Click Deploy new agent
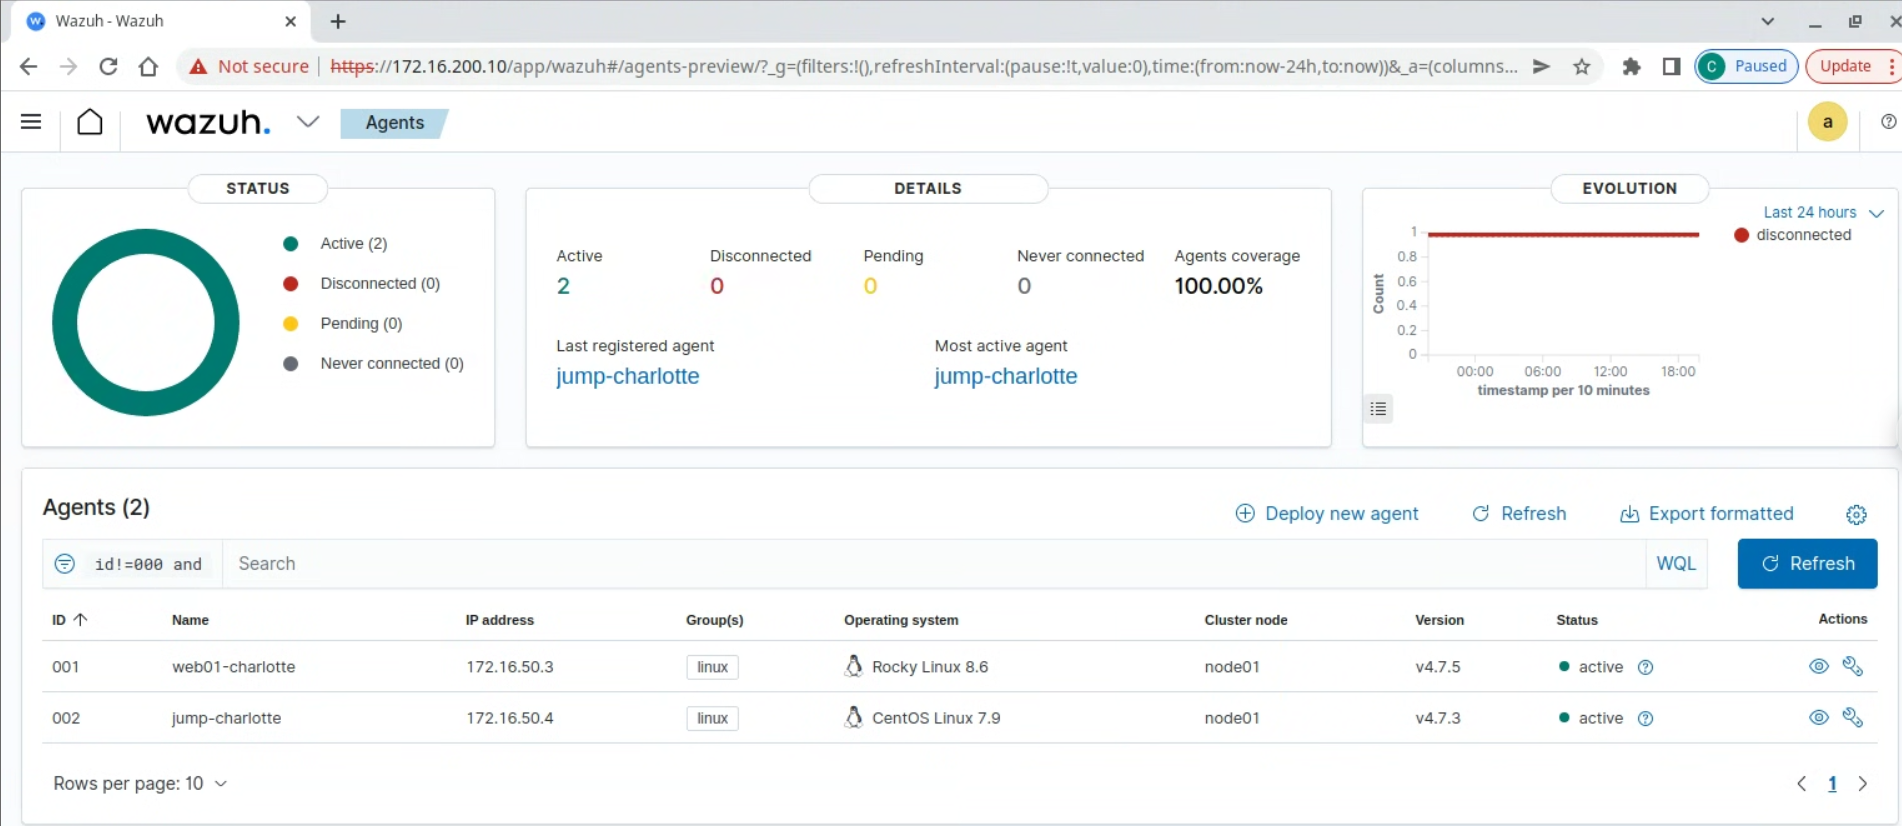Screen dimensions: 1902x826 (x=1327, y=514)
